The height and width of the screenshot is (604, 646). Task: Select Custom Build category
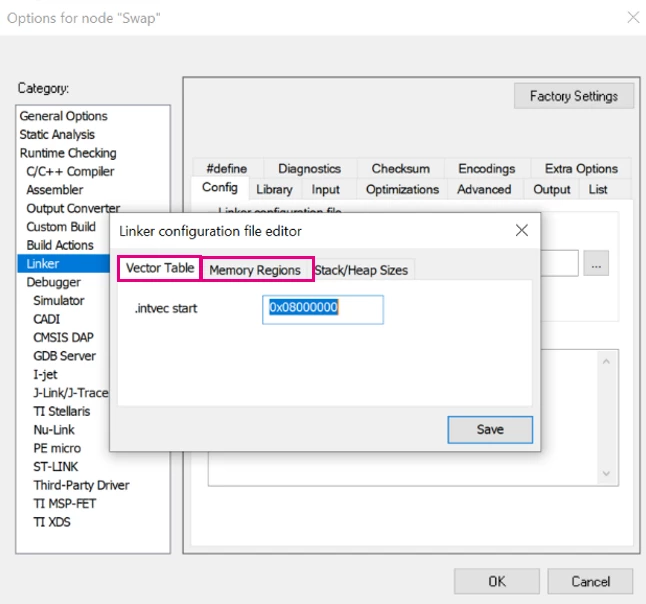coord(61,227)
